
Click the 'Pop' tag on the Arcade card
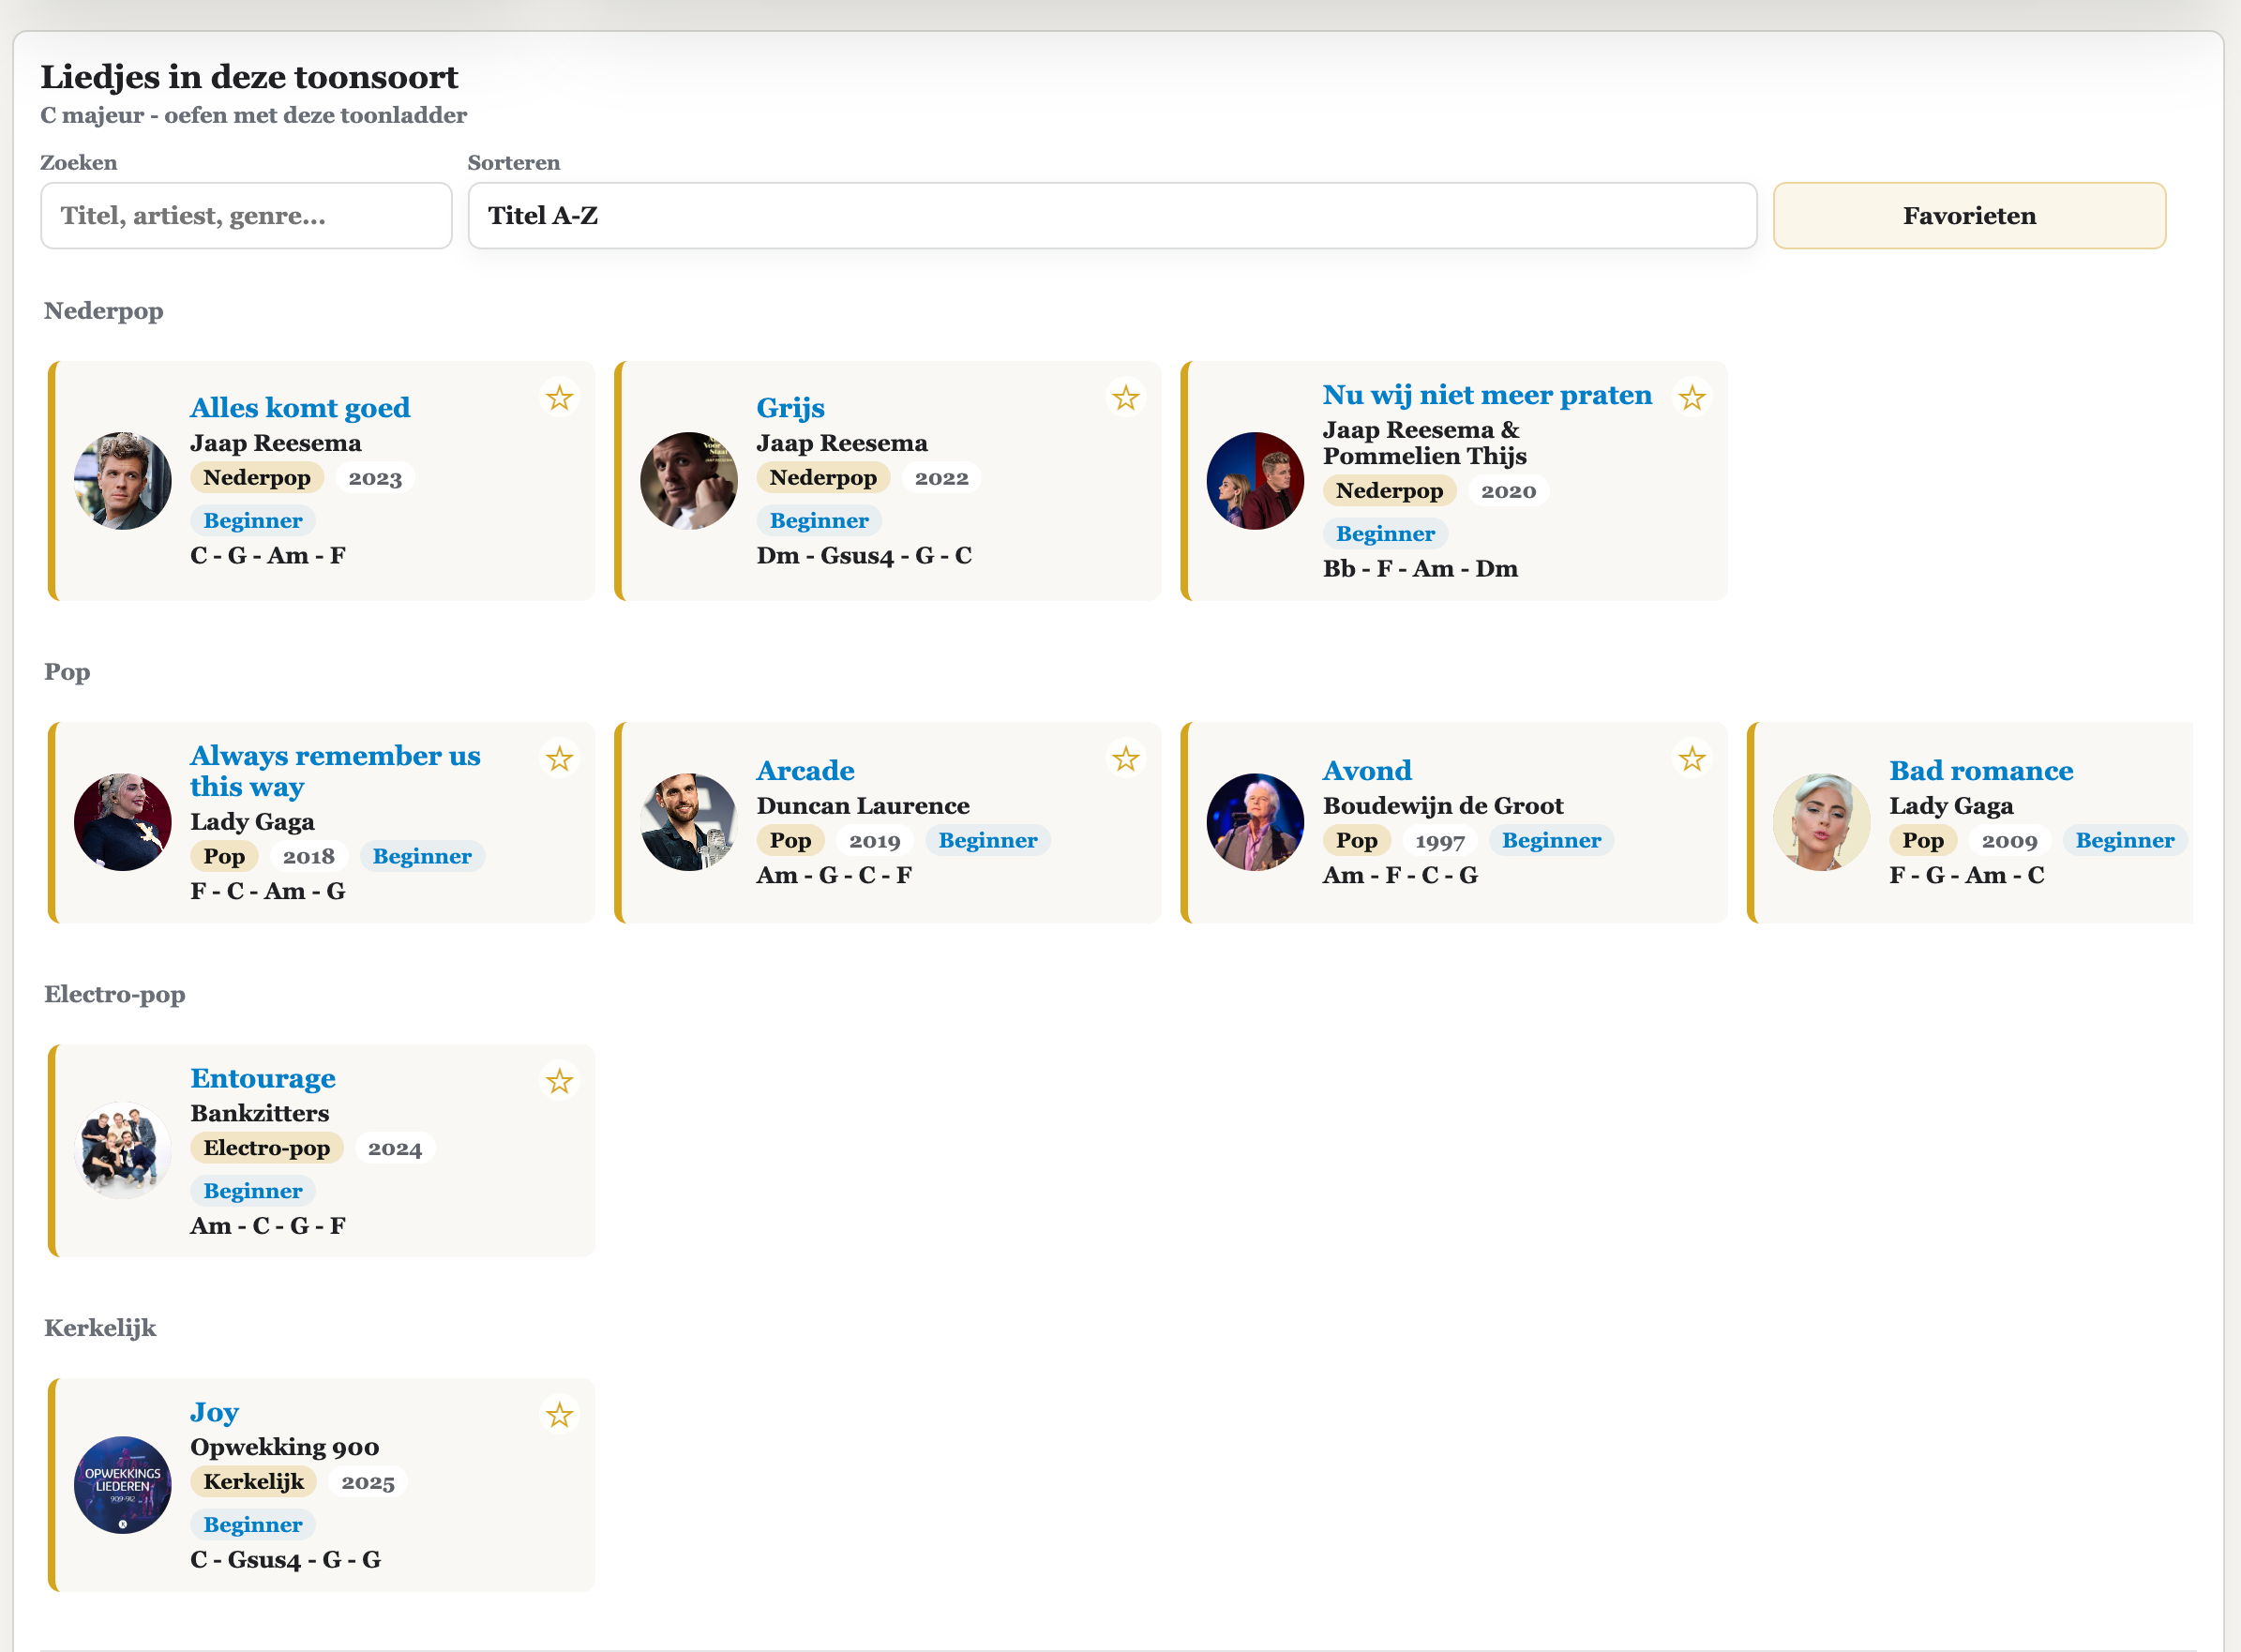790,841
